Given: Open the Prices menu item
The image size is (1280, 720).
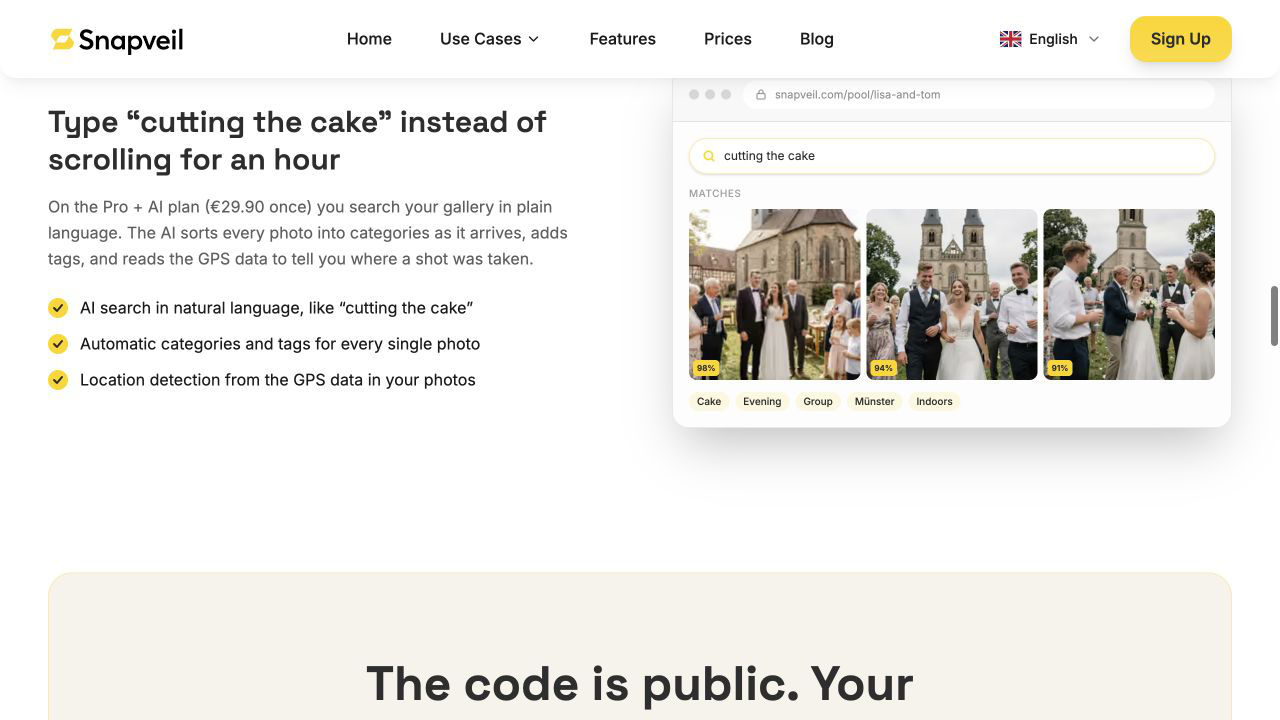Looking at the screenshot, I should [728, 39].
